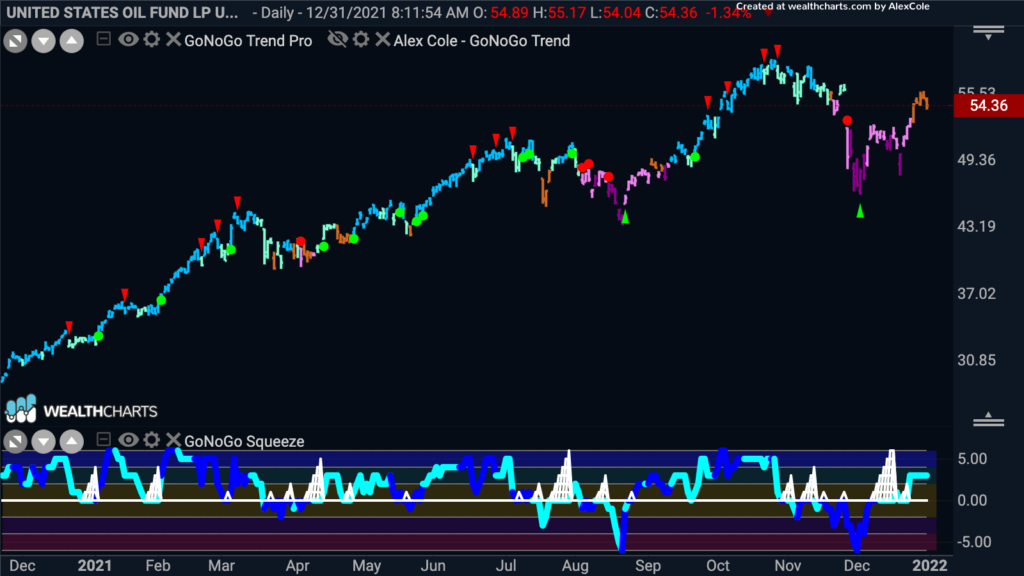Click the GoNoGo Squeeze indicator label
The height and width of the screenshot is (576, 1024).
pos(244,441)
